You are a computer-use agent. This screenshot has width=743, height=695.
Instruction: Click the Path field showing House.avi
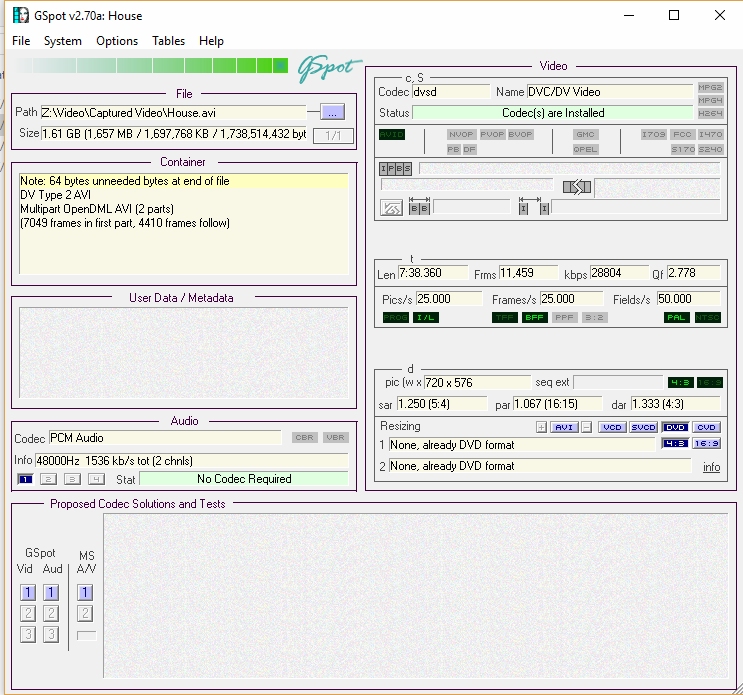pos(173,113)
